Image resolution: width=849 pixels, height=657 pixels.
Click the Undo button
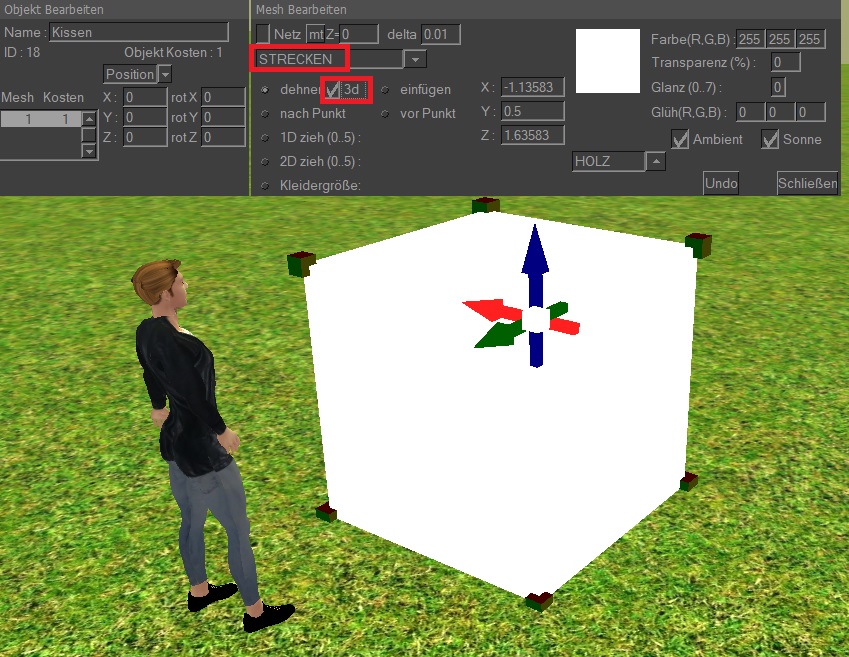[721, 183]
